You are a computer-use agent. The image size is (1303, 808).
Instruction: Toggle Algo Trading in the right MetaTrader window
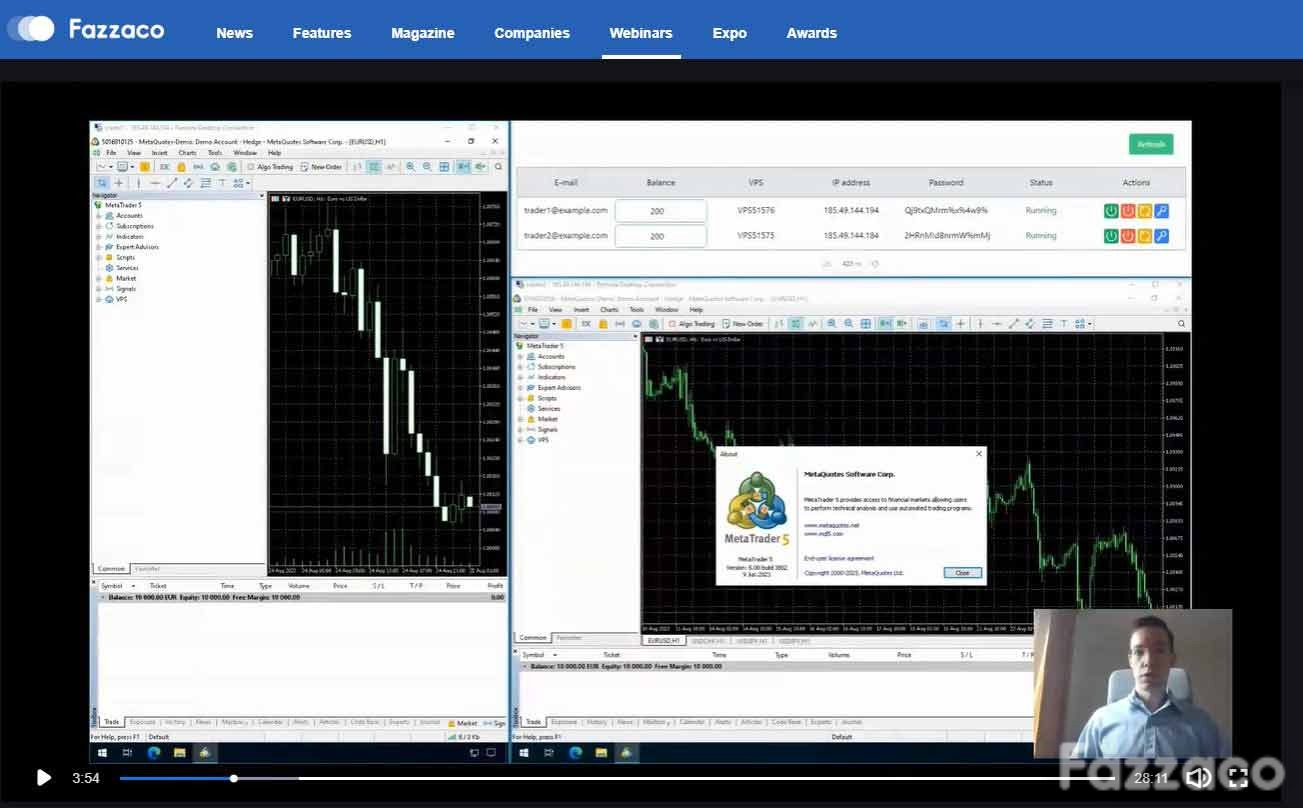[x=692, y=324]
